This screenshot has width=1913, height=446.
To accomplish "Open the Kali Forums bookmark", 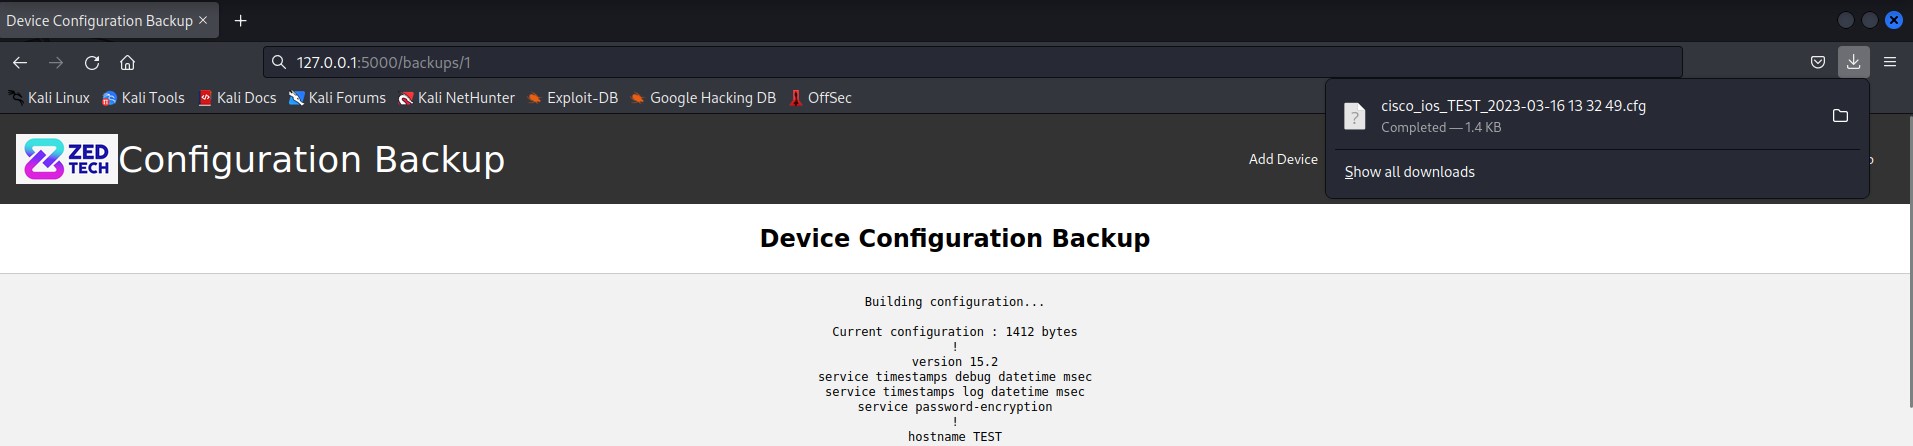I will pos(337,98).
